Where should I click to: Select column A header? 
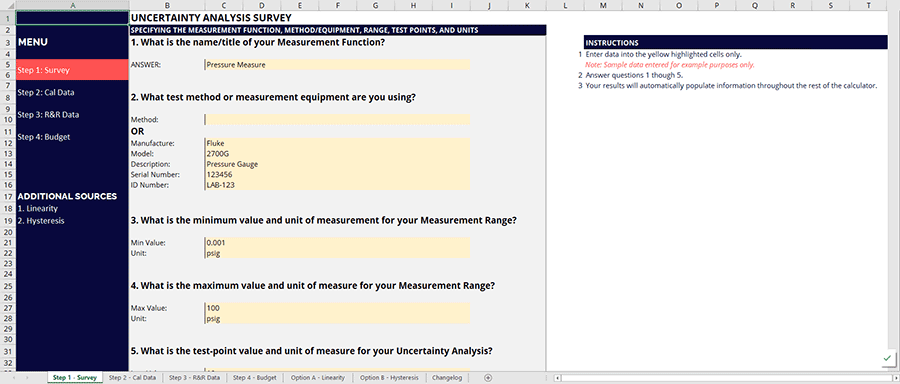click(72, 5)
